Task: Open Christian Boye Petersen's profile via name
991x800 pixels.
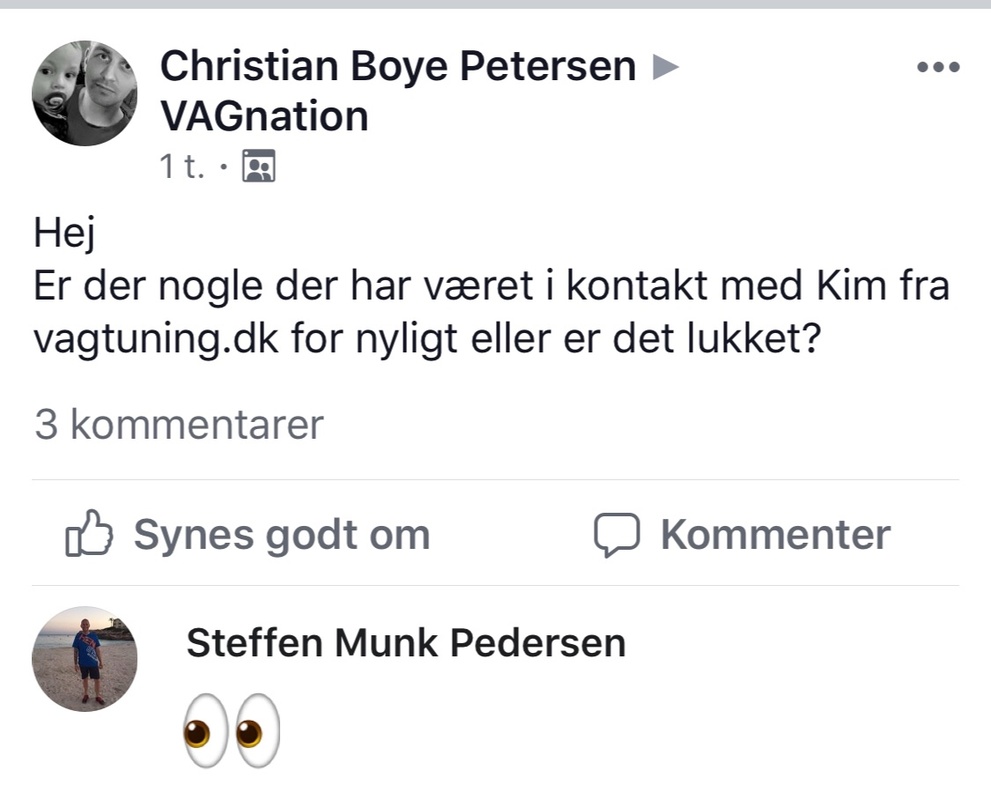Action: pyautogui.click(x=398, y=67)
